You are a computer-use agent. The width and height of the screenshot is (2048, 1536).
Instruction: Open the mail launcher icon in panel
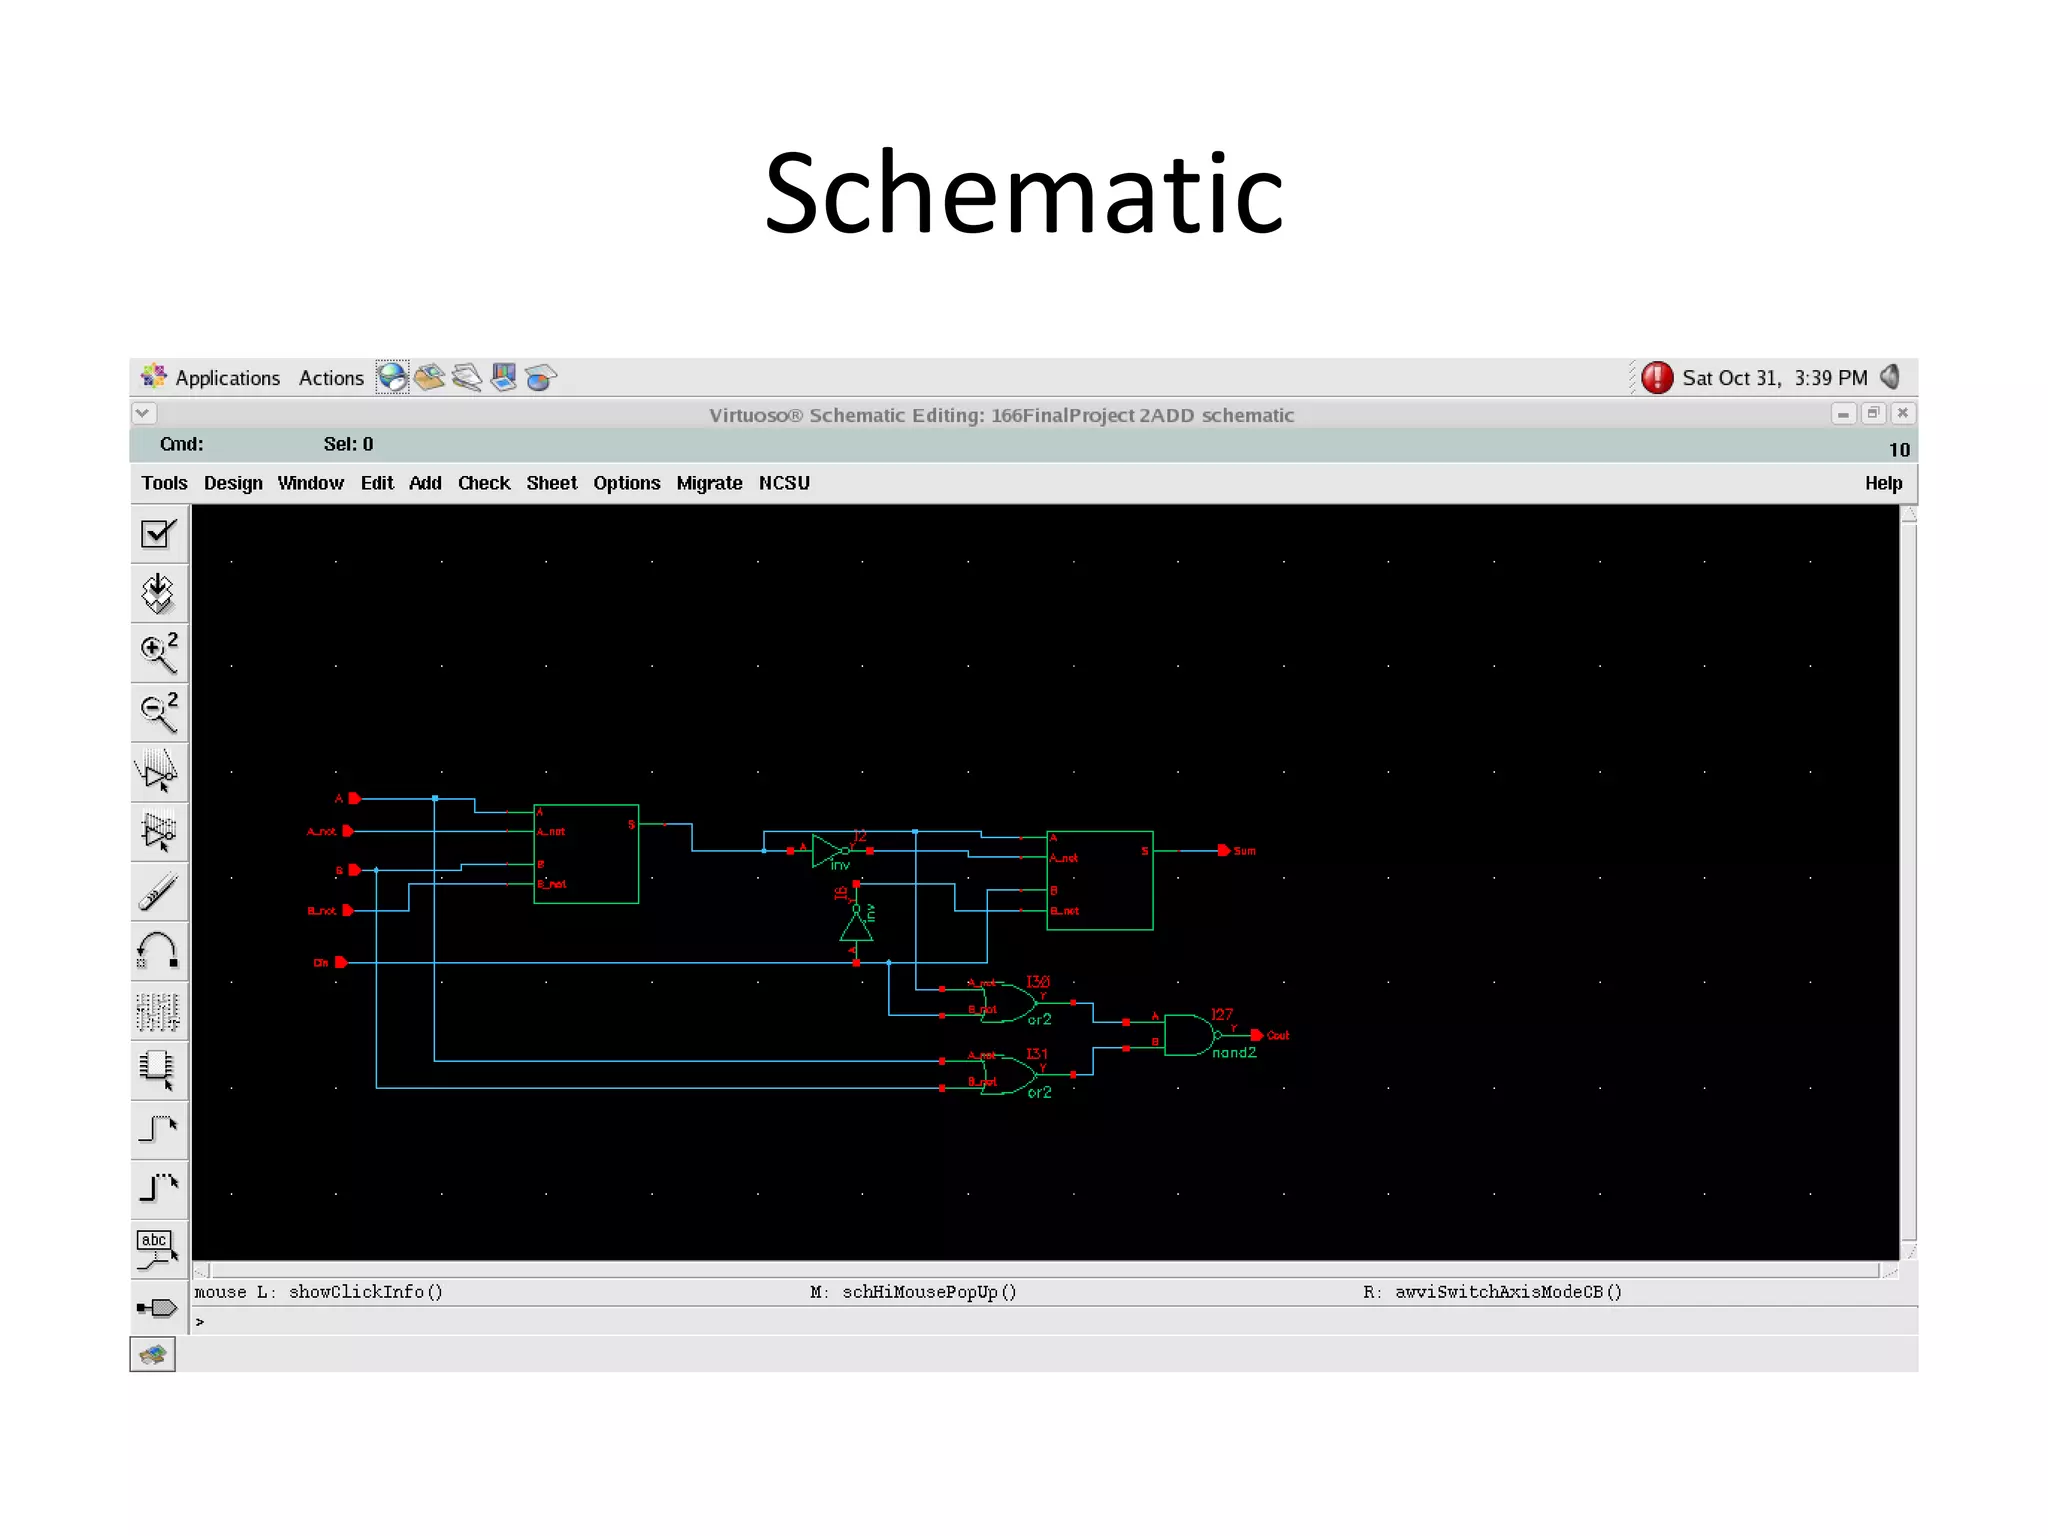(x=430, y=377)
